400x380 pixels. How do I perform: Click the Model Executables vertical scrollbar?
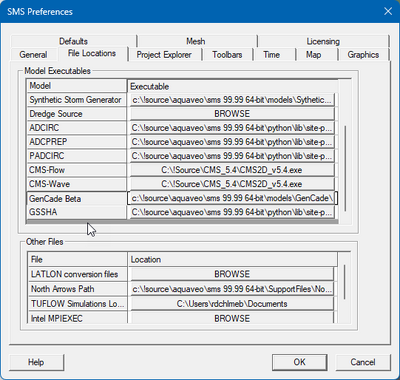point(345,168)
